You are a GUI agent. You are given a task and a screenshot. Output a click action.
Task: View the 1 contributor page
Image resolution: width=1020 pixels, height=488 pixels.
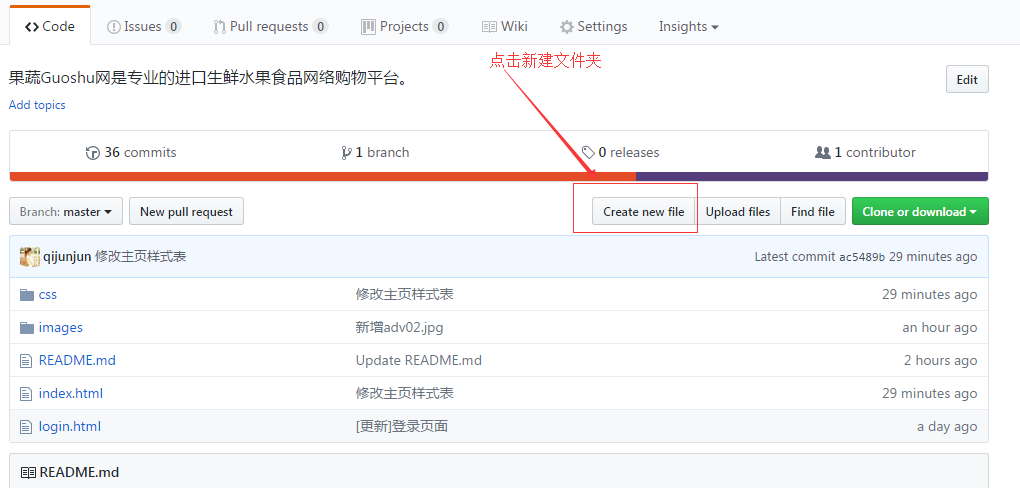(865, 152)
